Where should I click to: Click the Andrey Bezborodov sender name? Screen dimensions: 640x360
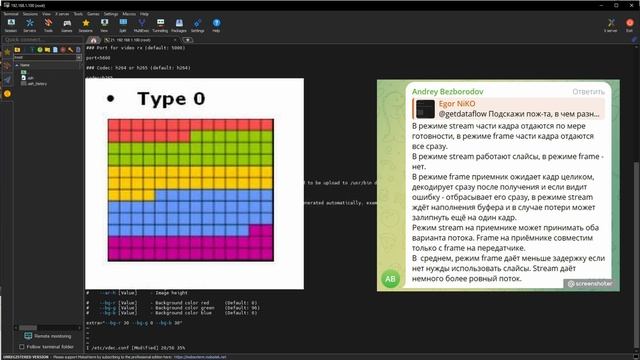[x=447, y=92]
